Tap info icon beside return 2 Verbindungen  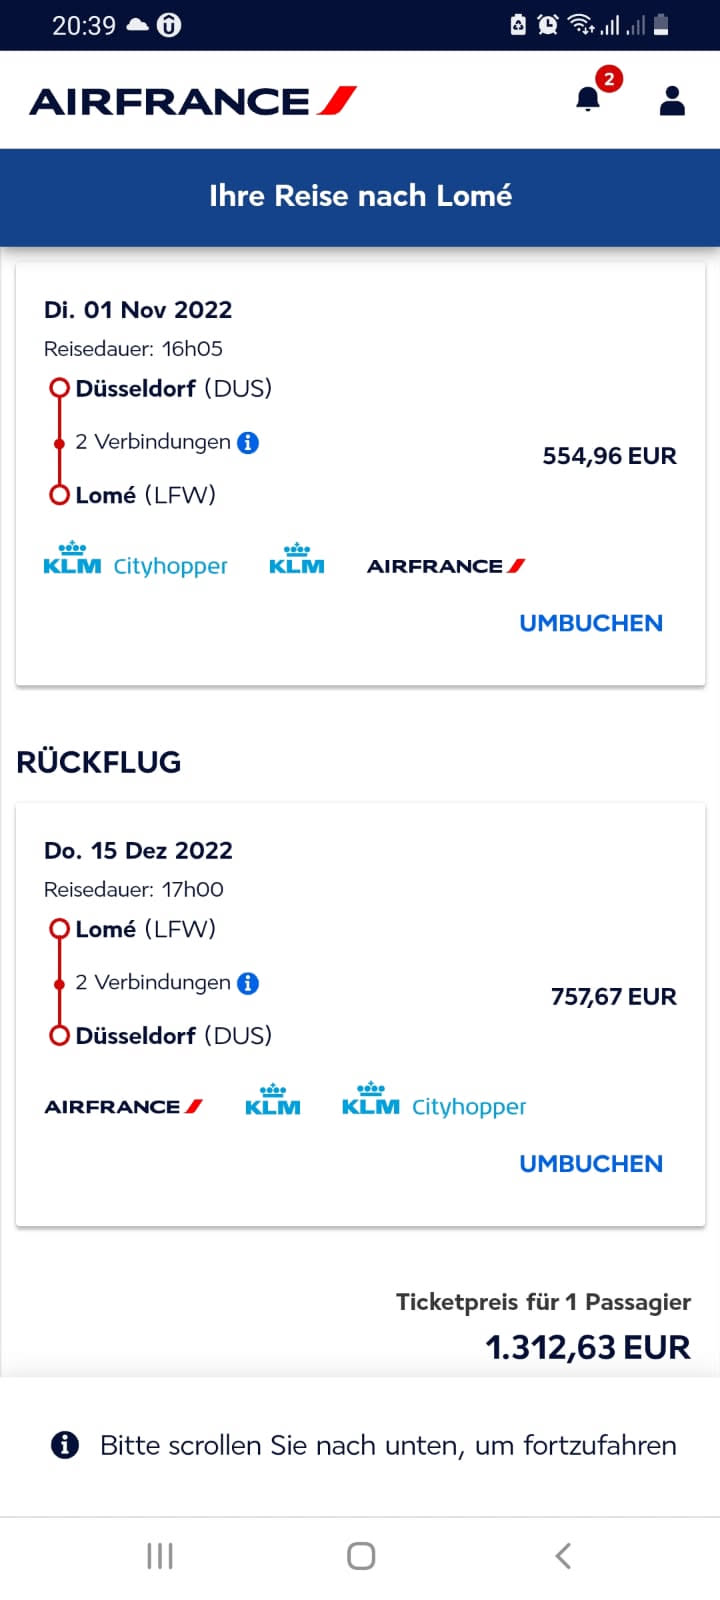(x=248, y=983)
